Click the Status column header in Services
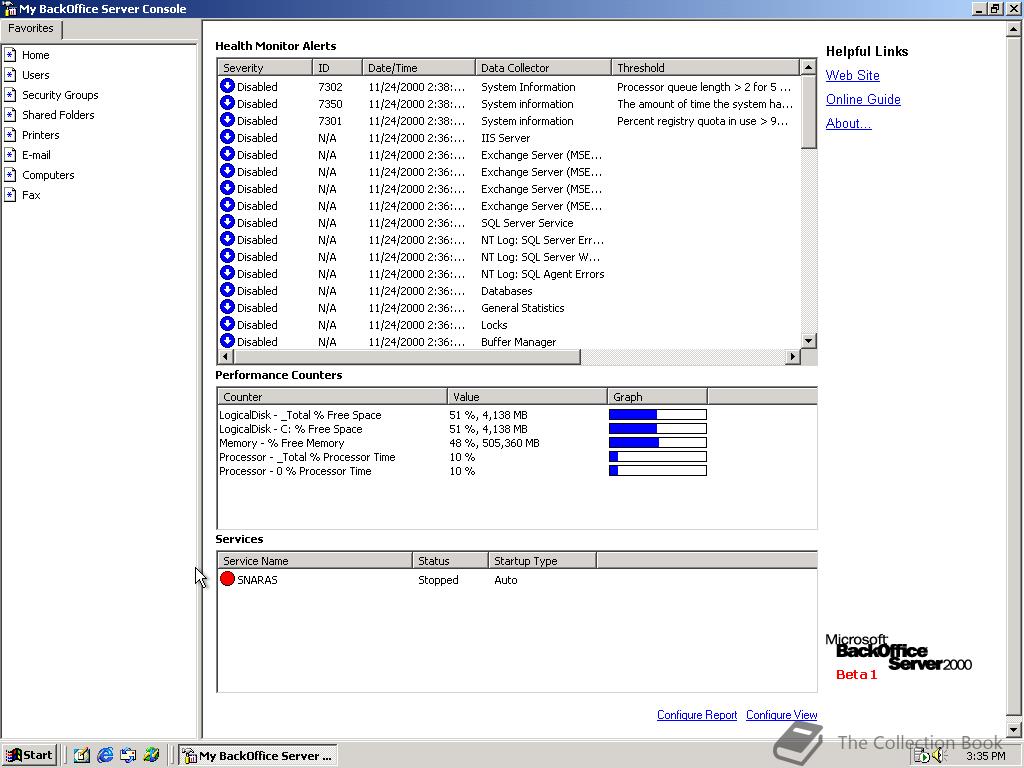Screen dimensions: 1024x768 point(450,561)
